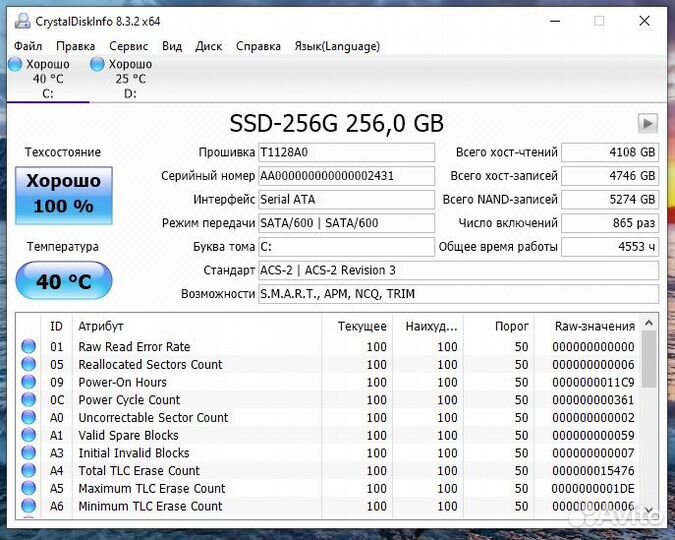Click status icon for Total TLC Erase Count

point(28,470)
